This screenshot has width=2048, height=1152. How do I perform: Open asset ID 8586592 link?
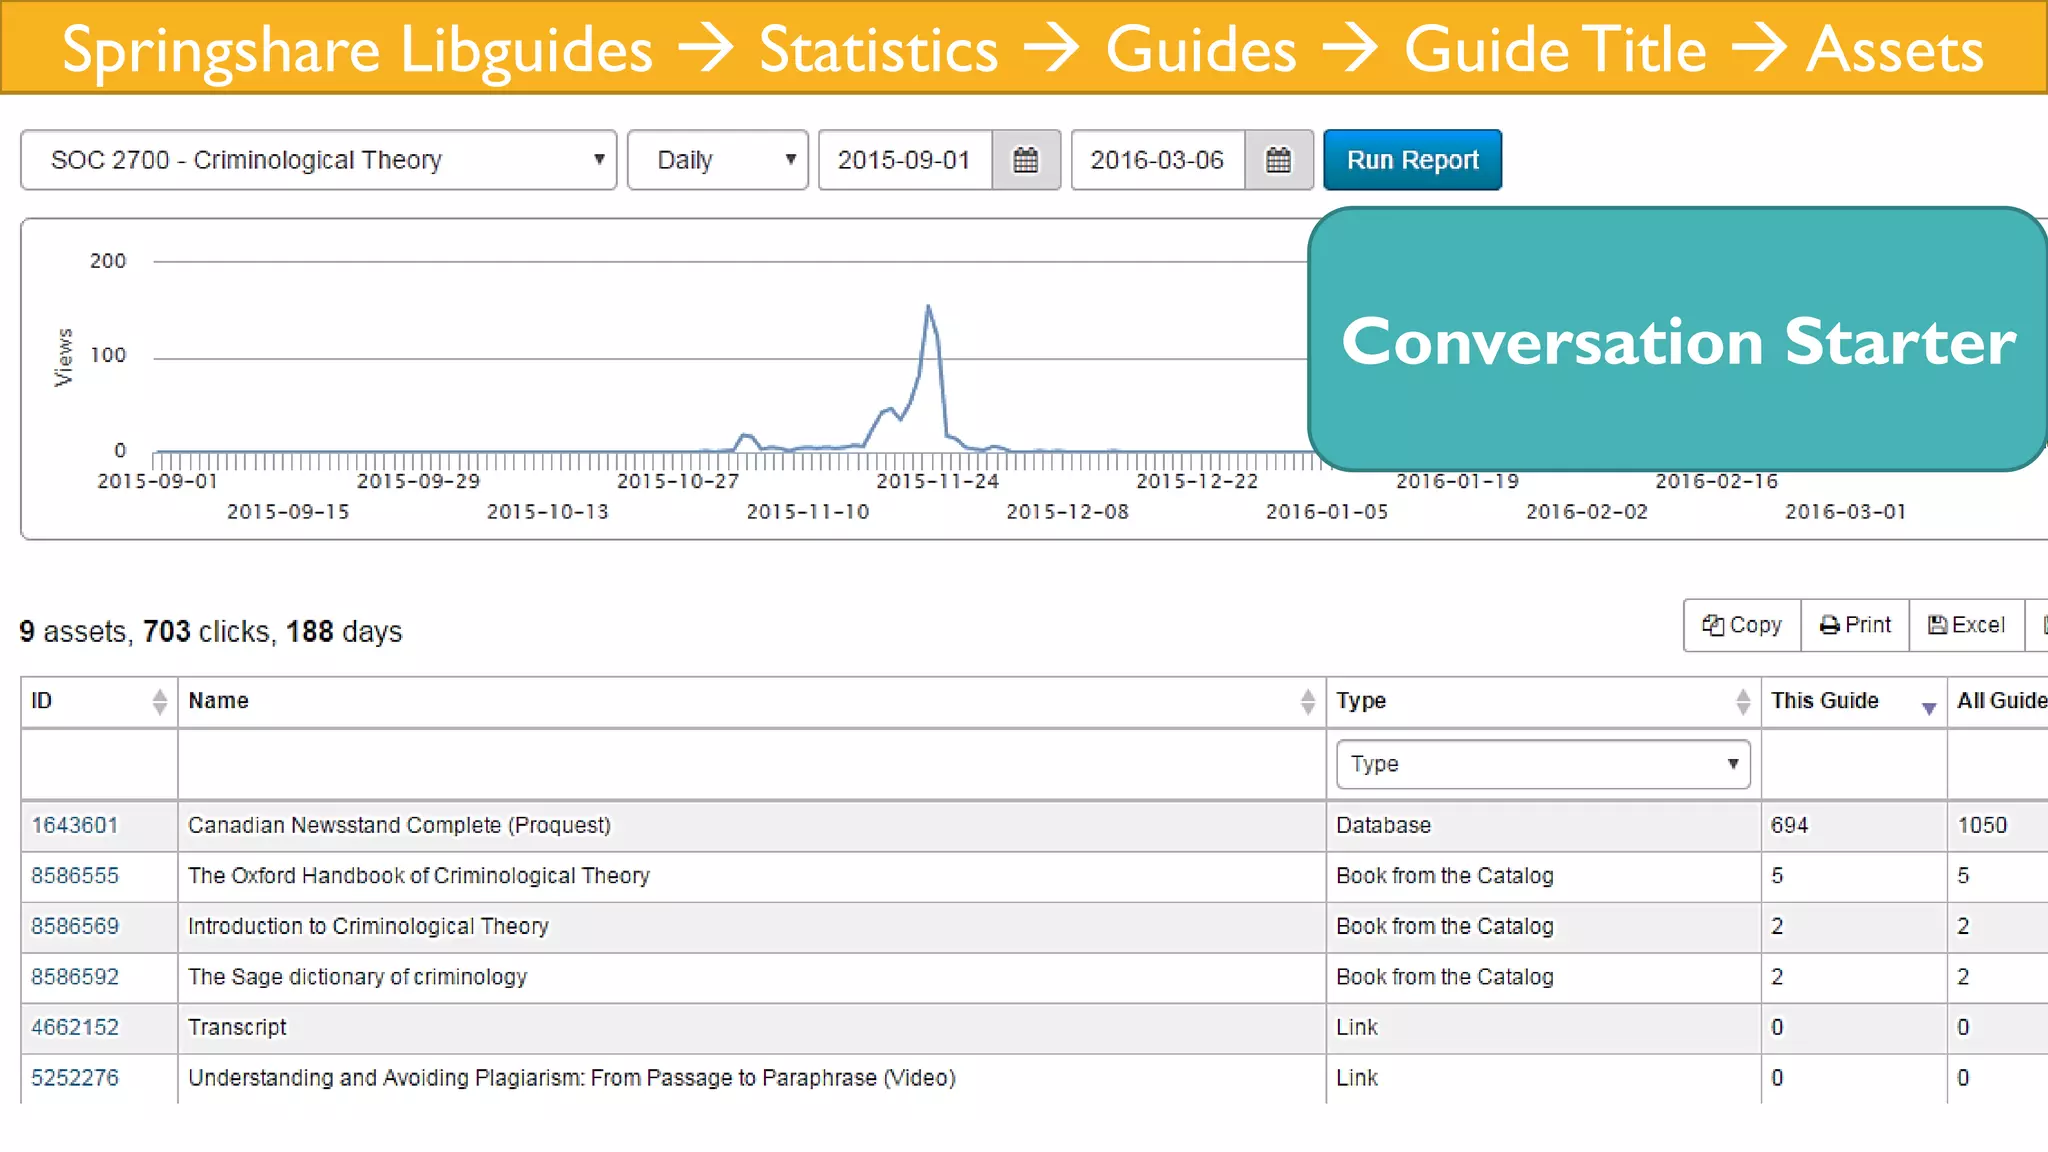75,977
